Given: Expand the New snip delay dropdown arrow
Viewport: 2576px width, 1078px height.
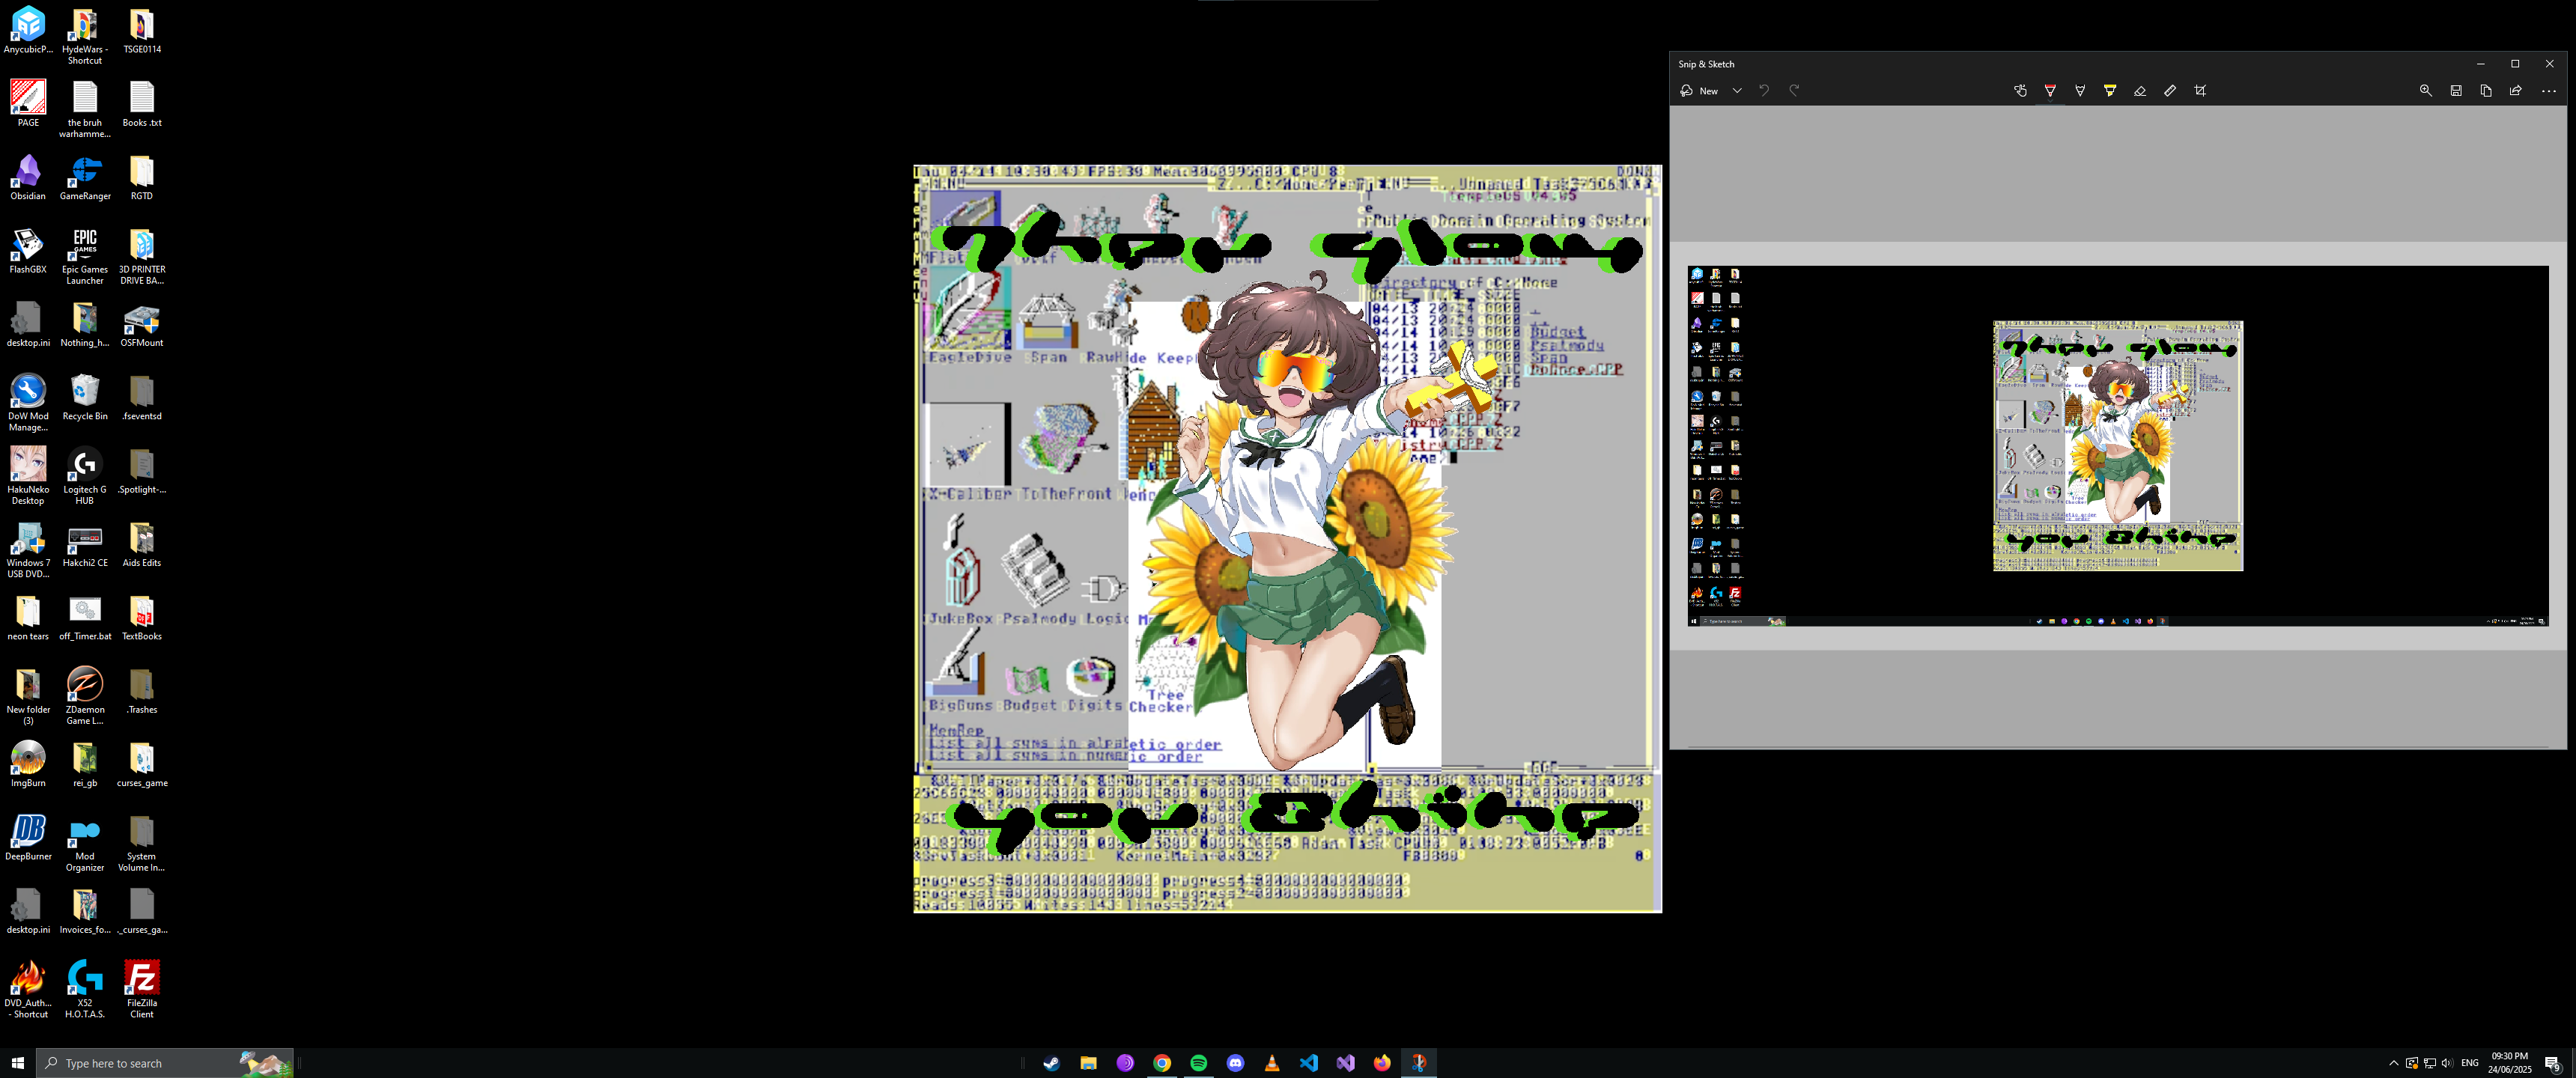Looking at the screenshot, I should pos(1737,91).
